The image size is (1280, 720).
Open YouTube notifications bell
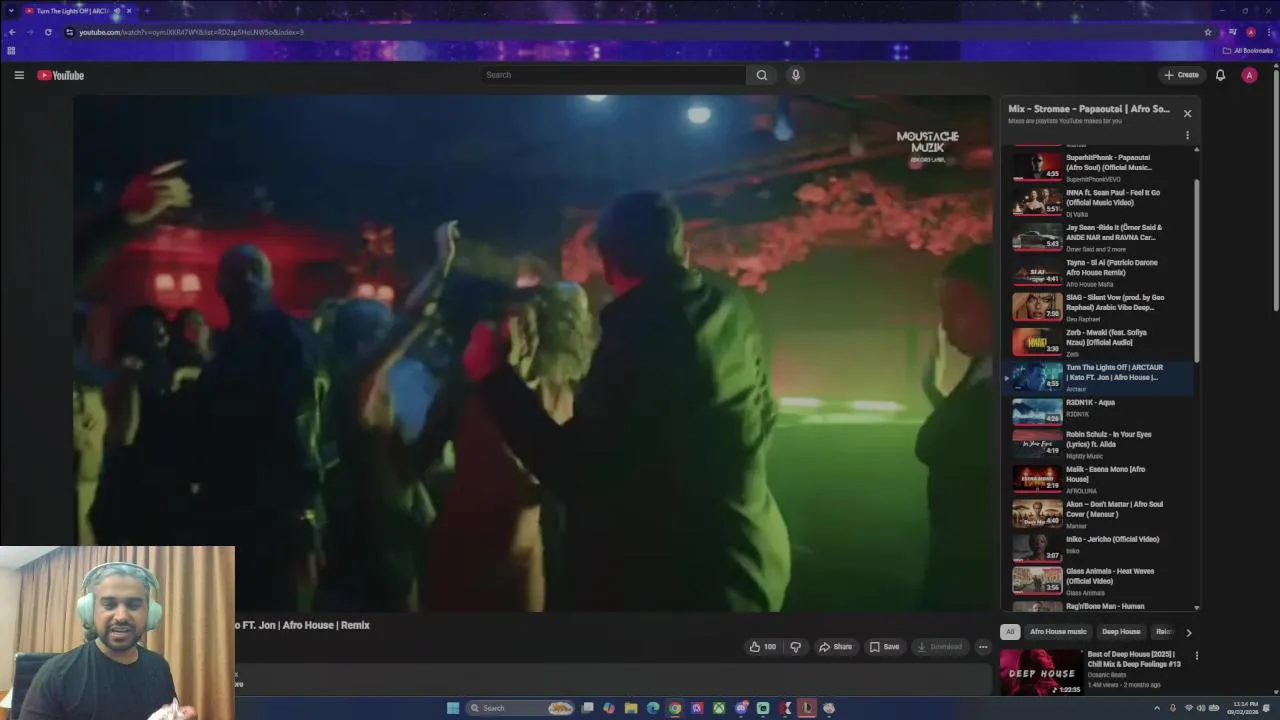(1220, 75)
